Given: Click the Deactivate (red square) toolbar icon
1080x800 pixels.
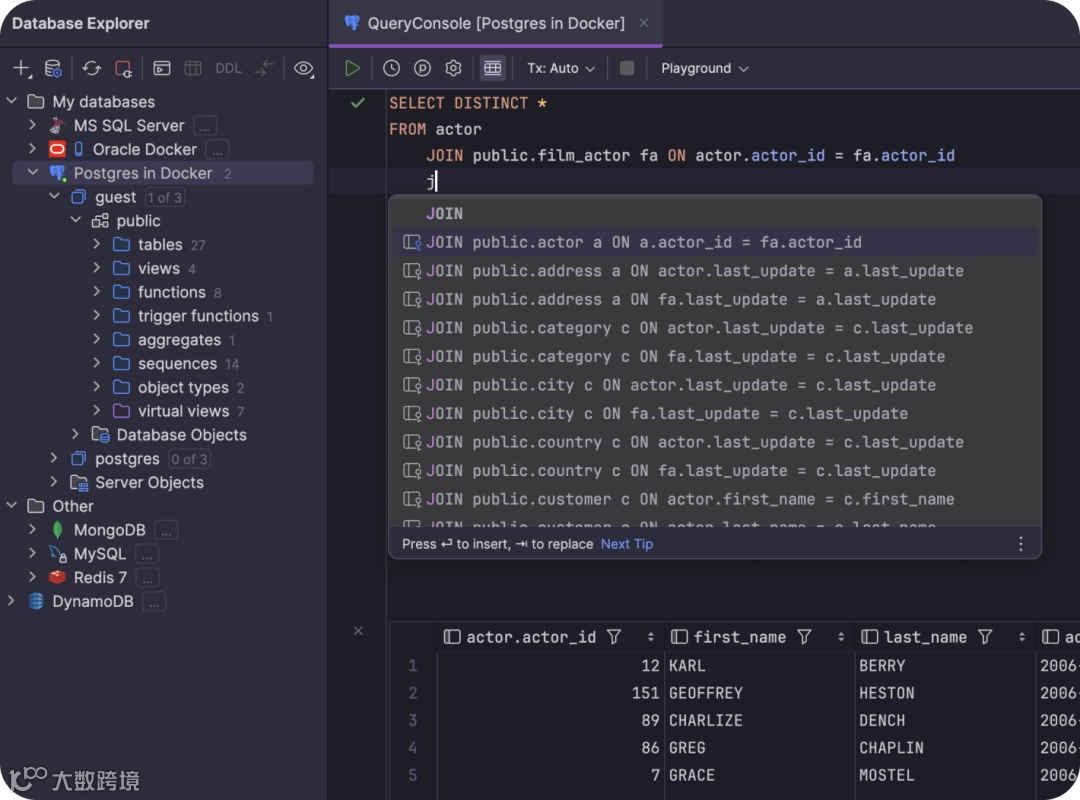Looking at the screenshot, I should [123, 68].
